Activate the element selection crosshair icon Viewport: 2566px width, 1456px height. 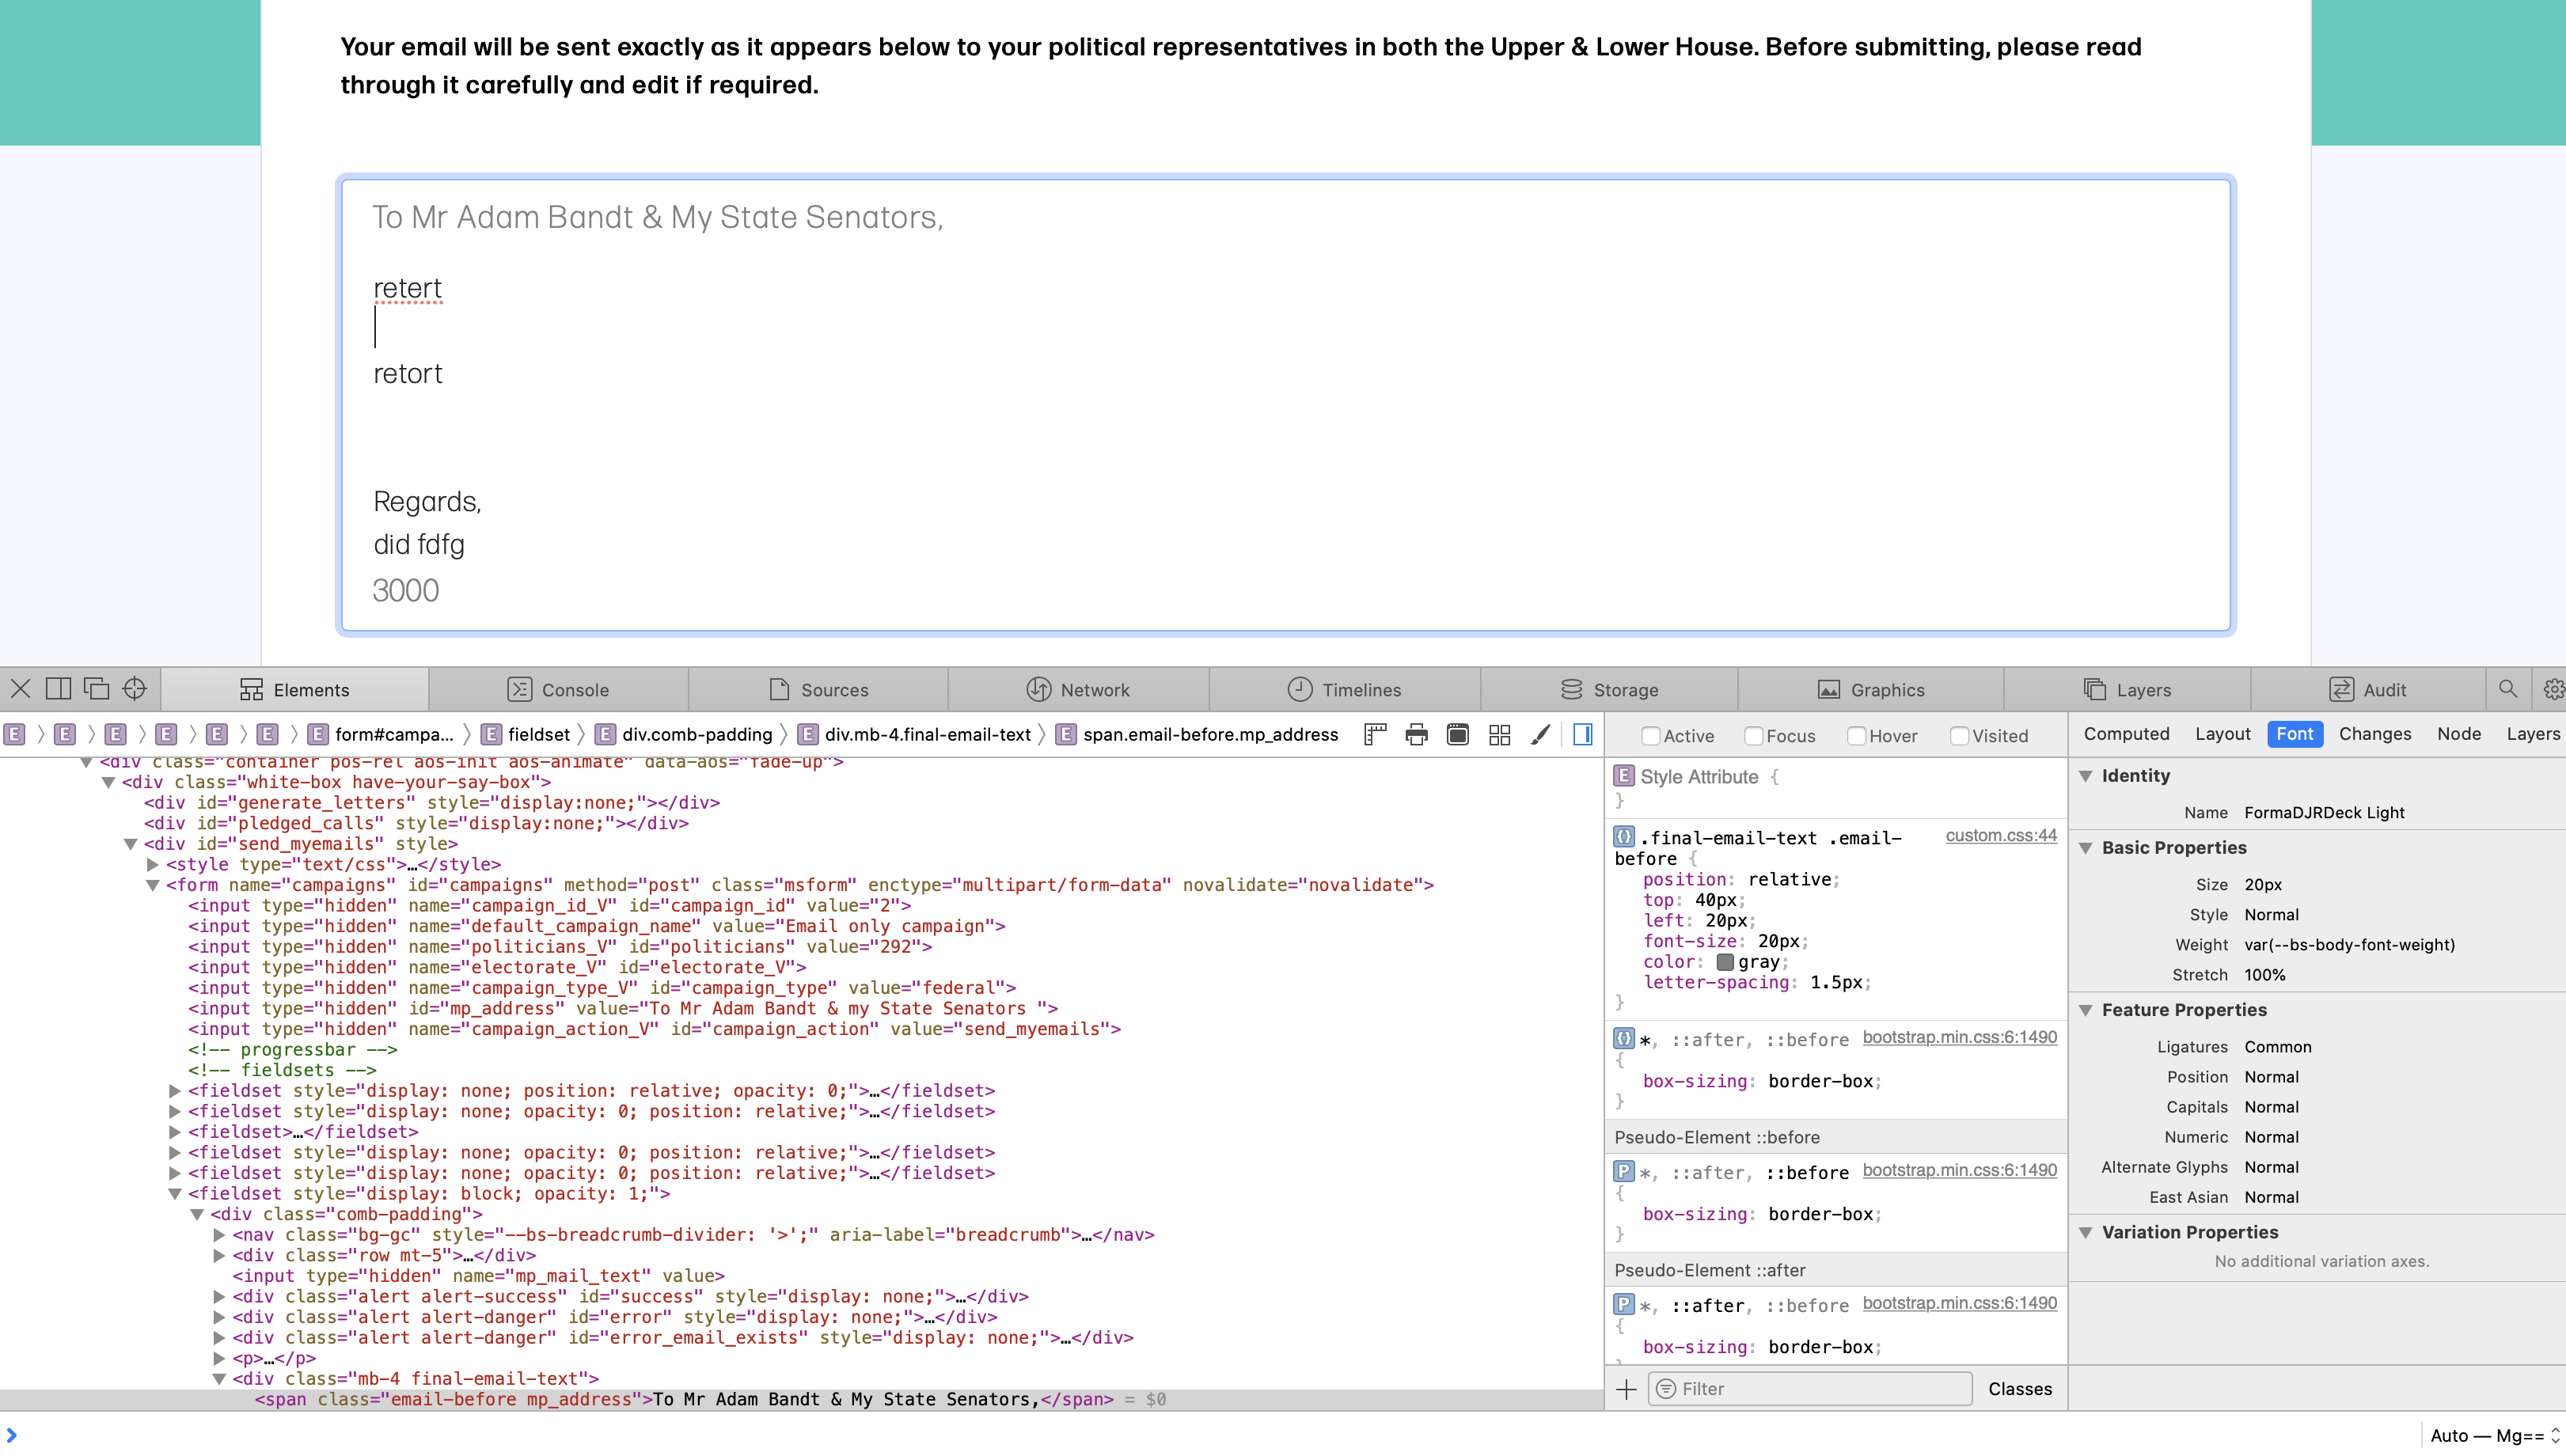[x=134, y=689]
